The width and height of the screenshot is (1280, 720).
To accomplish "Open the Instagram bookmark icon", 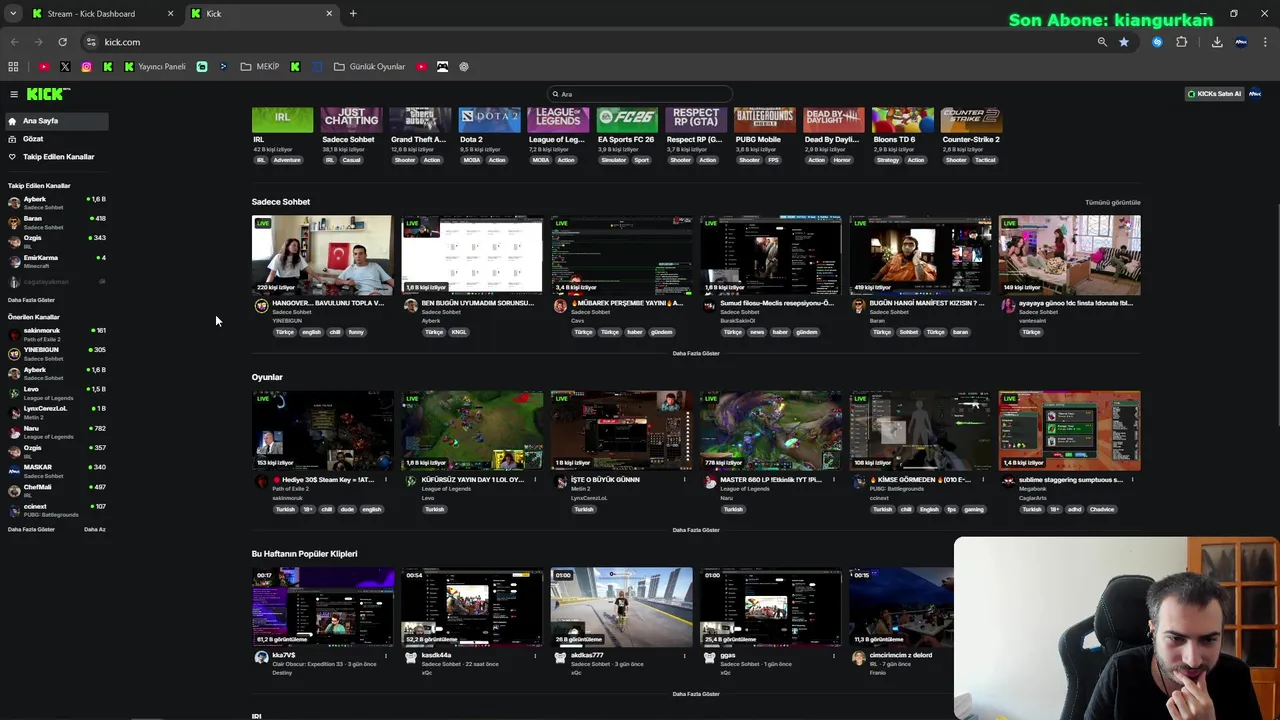I will (87, 67).
